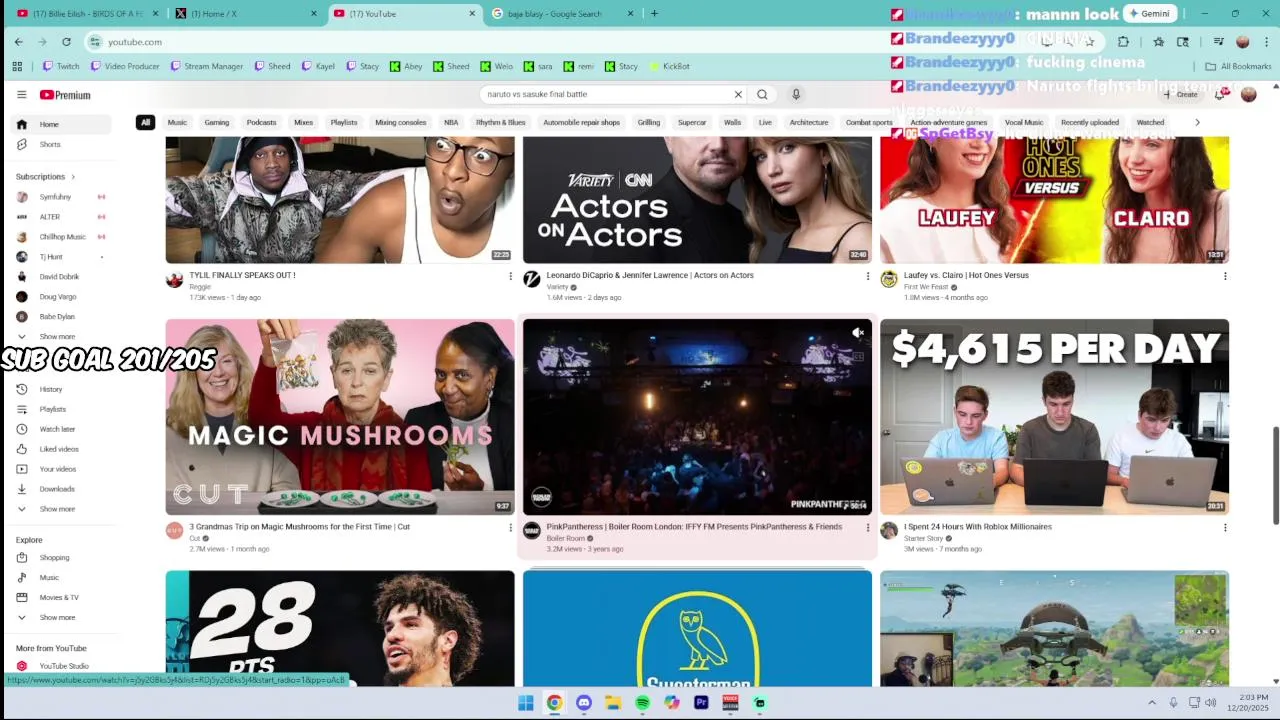This screenshot has width=1280, height=720.
Task: Open the Chrome apps grid shortcut
Action: [x=17, y=66]
